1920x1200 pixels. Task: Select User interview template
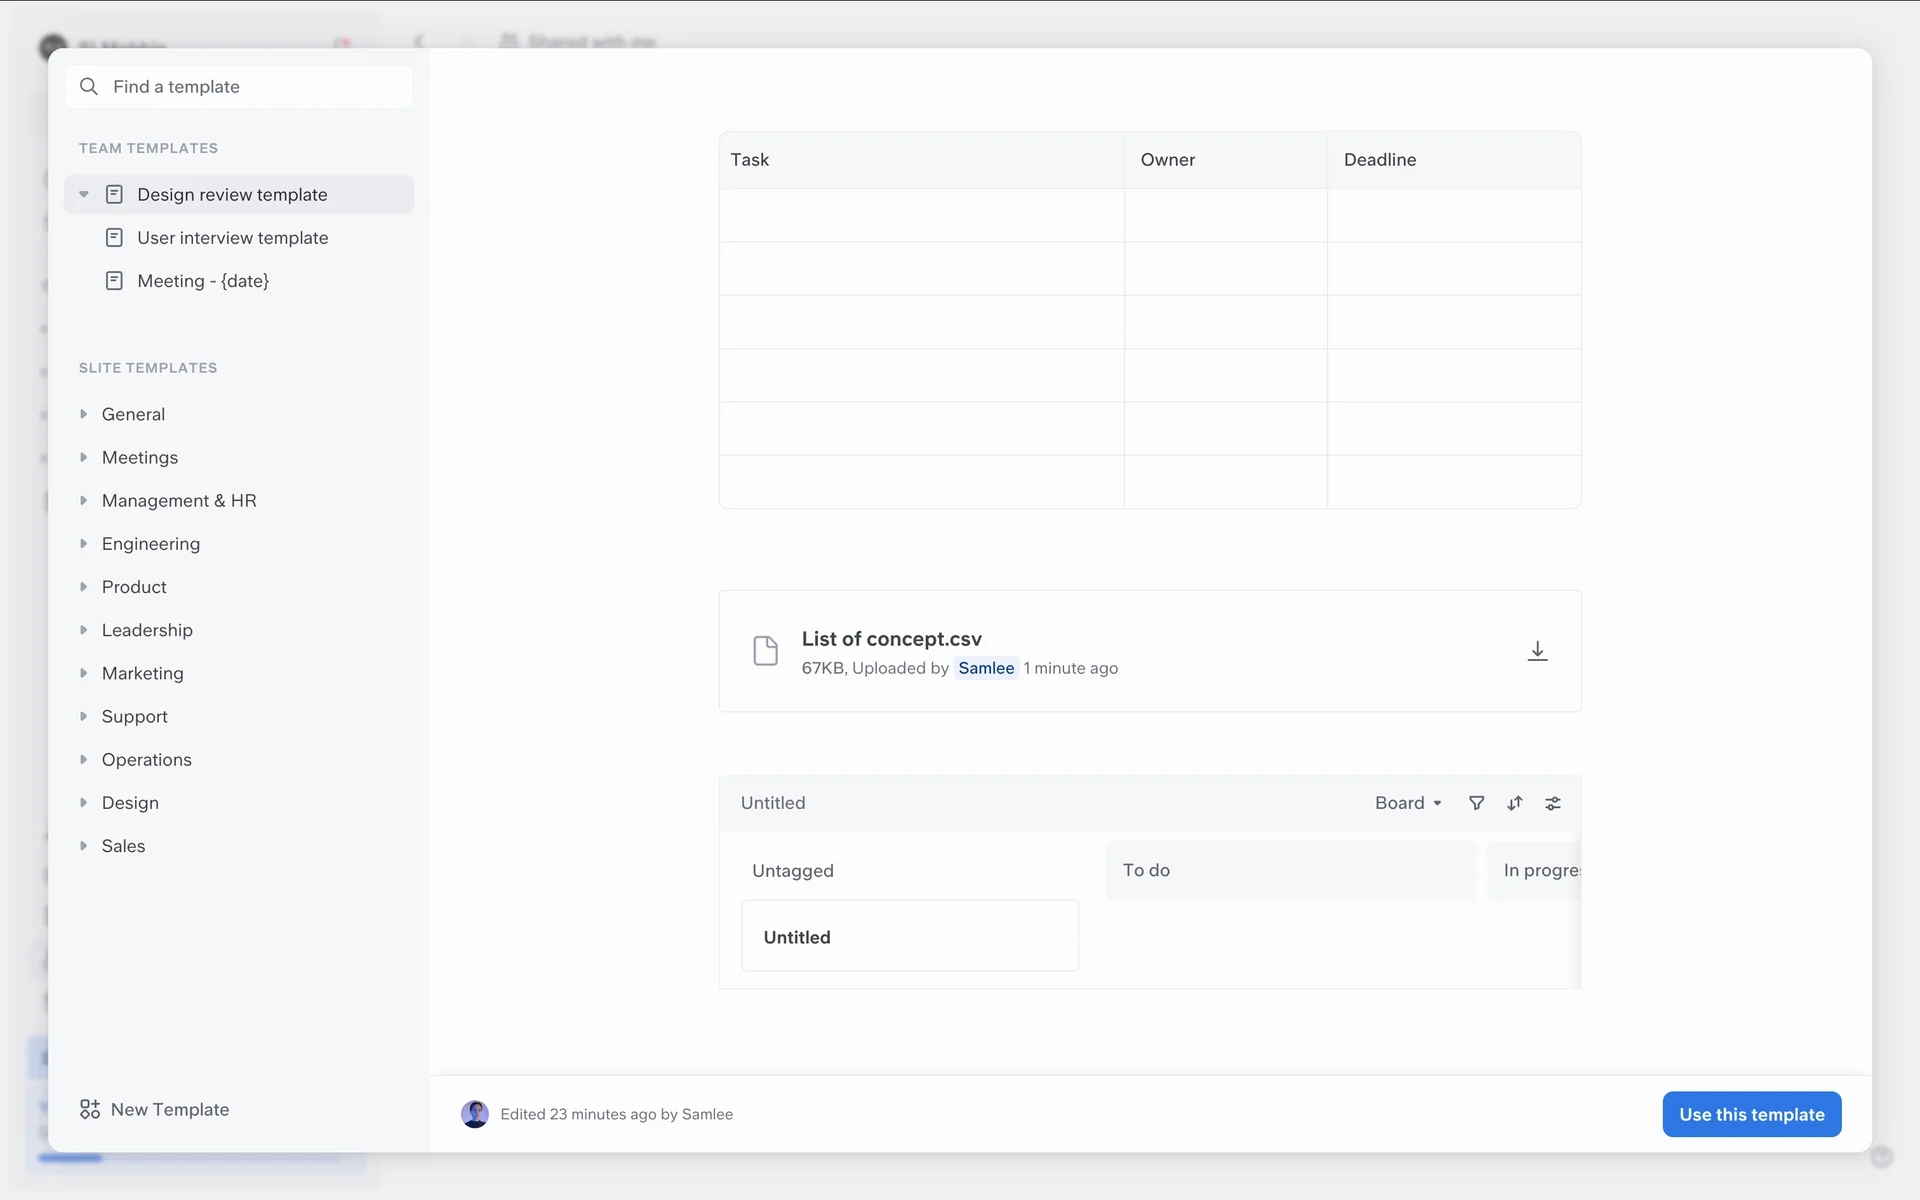(x=232, y=238)
